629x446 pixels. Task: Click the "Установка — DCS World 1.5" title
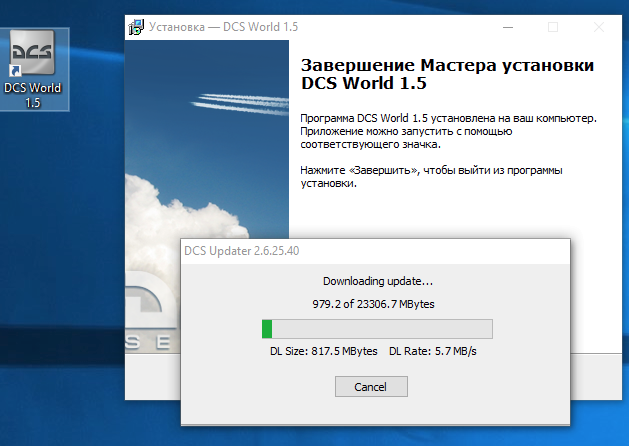coord(223,27)
